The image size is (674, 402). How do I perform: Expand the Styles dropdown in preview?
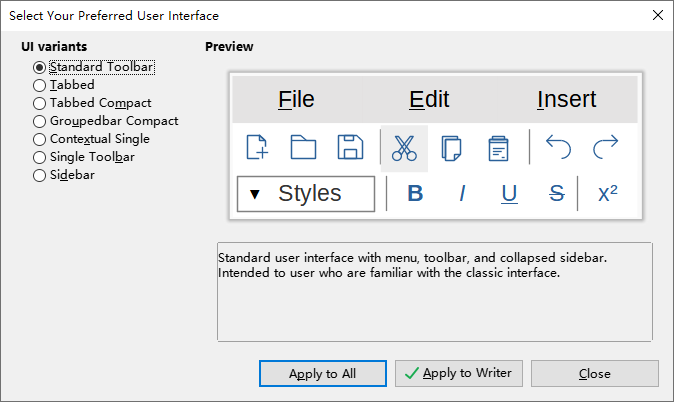pyautogui.click(x=306, y=194)
